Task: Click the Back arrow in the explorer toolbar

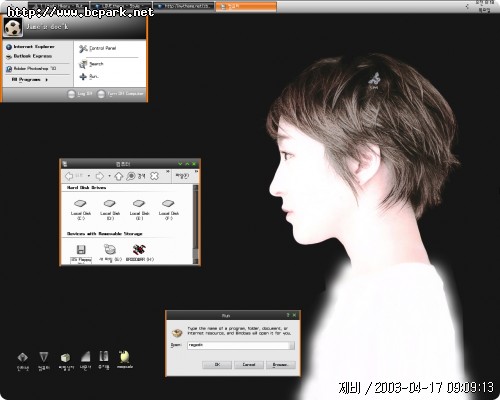Action: 69,176
